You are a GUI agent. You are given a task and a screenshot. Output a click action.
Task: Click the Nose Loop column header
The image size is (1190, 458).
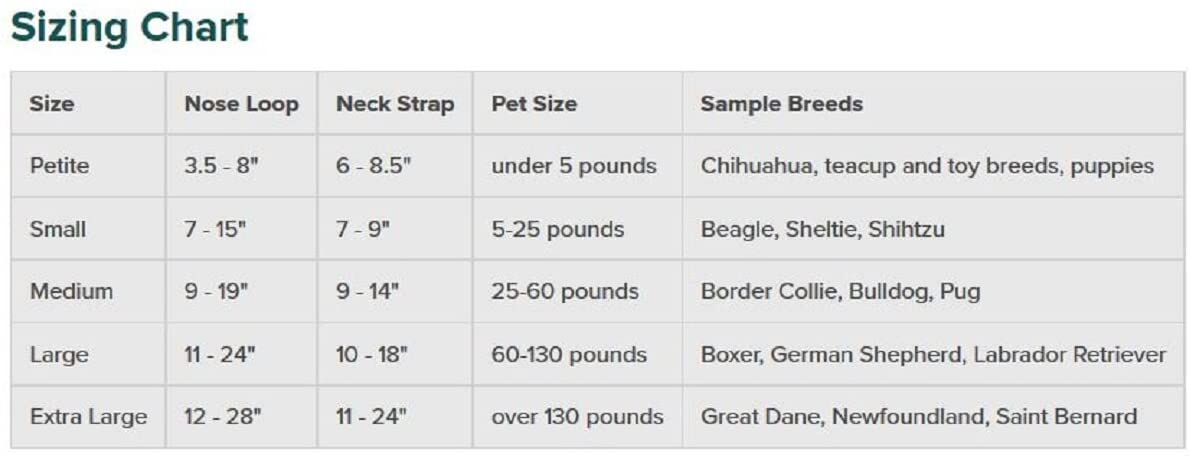point(241,104)
